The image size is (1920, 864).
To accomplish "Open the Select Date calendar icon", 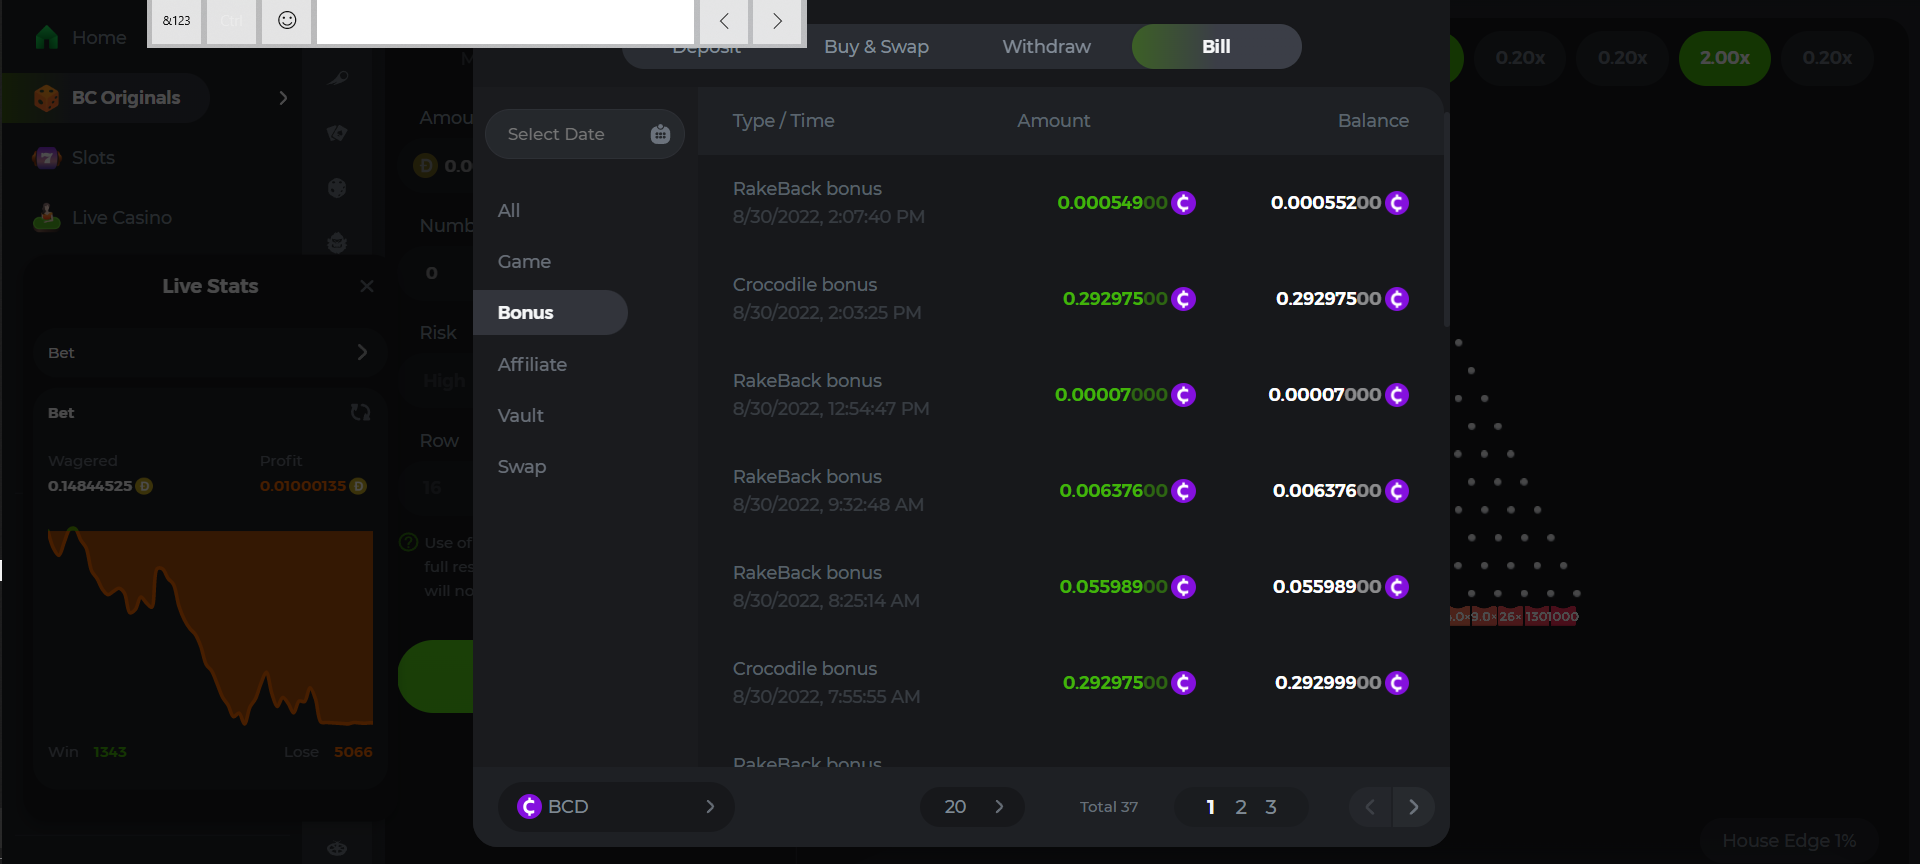I will coord(660,134).
